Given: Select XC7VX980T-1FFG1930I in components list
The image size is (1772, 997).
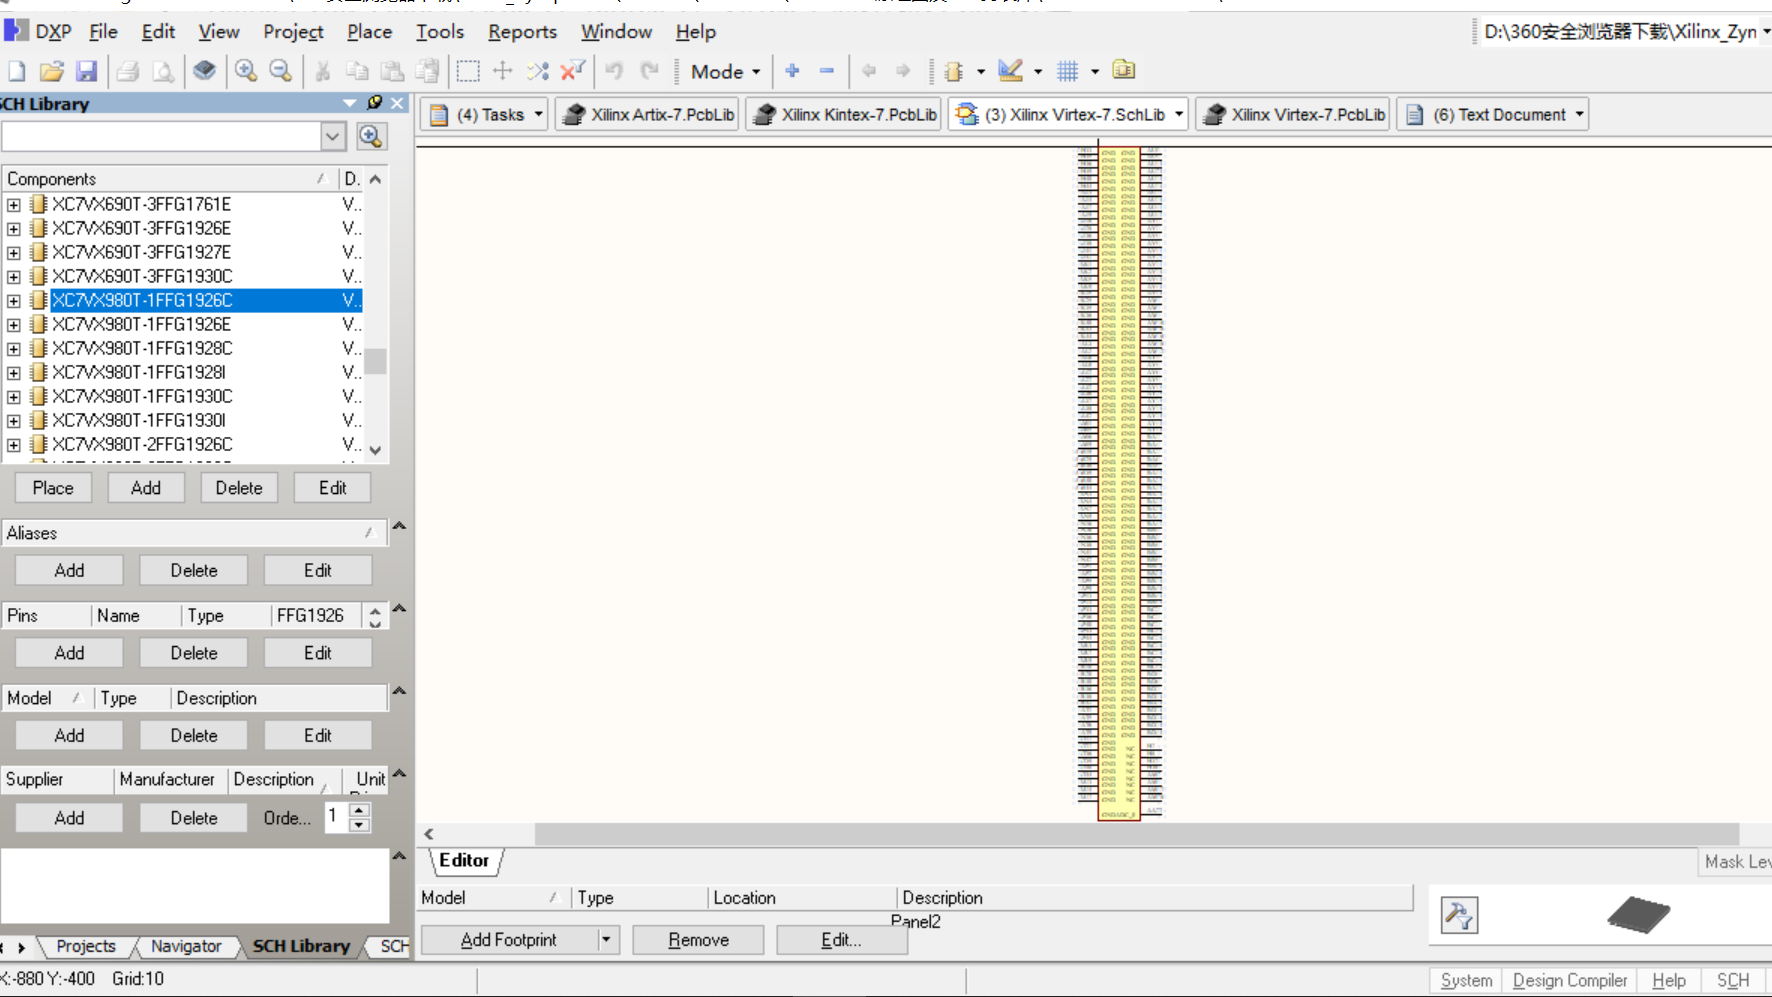Looking at the screenshot, I should point(139,420).
